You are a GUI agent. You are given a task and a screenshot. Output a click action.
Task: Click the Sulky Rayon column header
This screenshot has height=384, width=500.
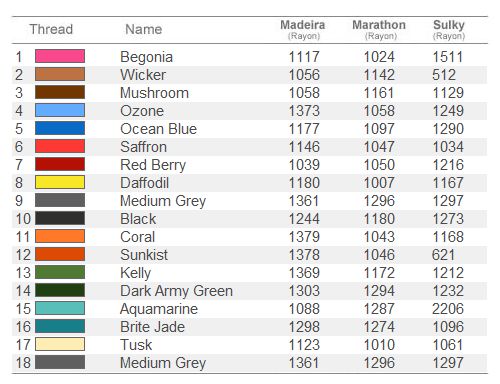coord(449,30)
